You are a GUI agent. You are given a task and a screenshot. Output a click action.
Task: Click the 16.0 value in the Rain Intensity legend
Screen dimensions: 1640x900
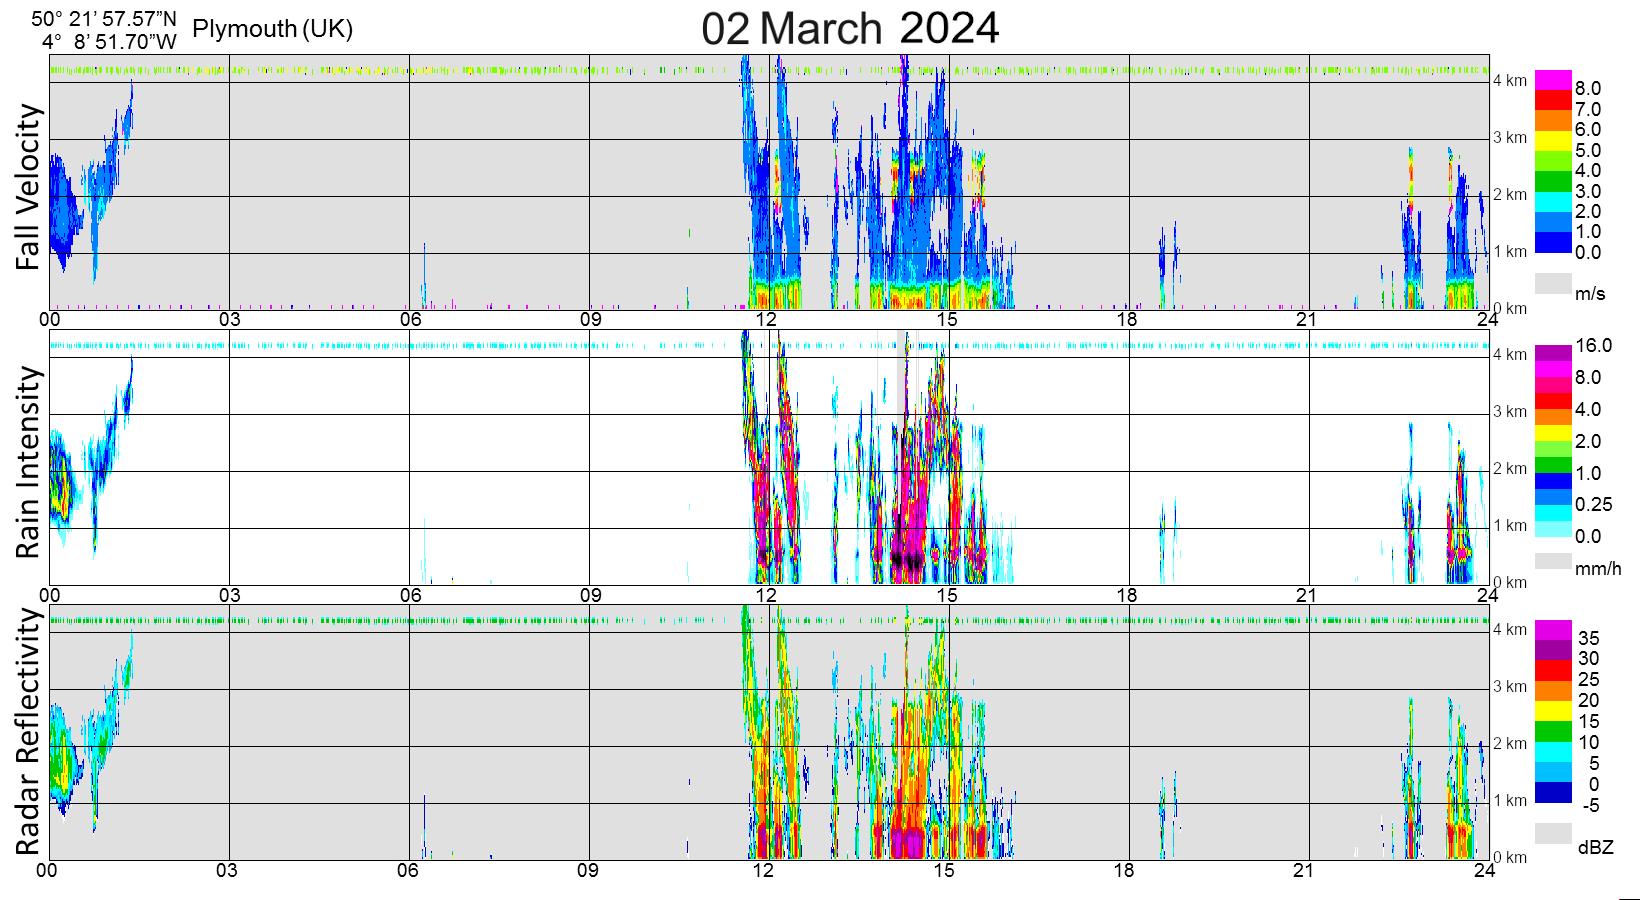coord(1594,345)
